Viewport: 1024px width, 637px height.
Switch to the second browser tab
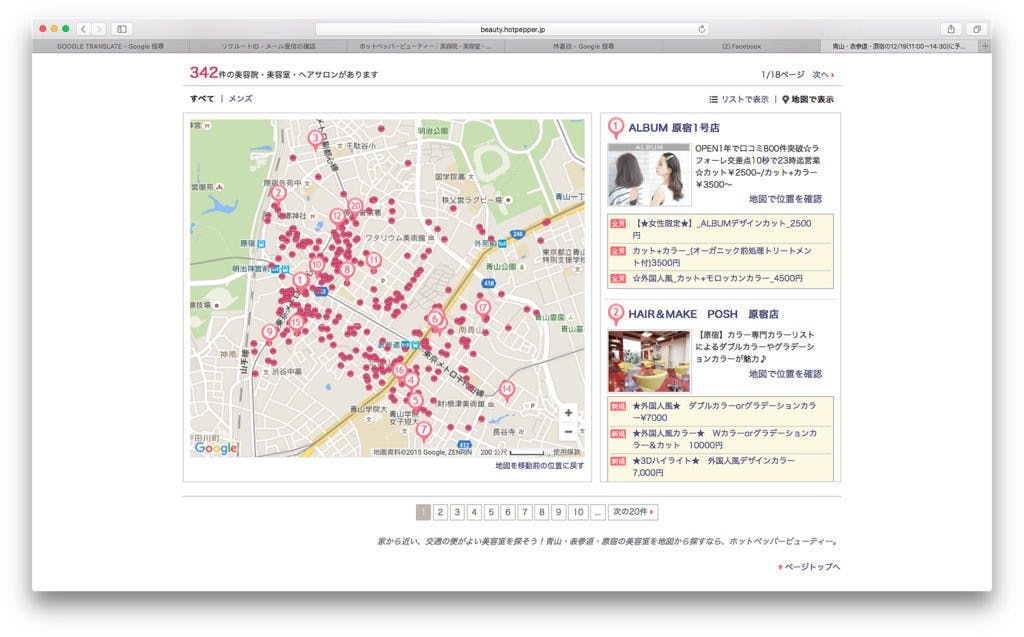pyautogui.click(x=268, y=46)
